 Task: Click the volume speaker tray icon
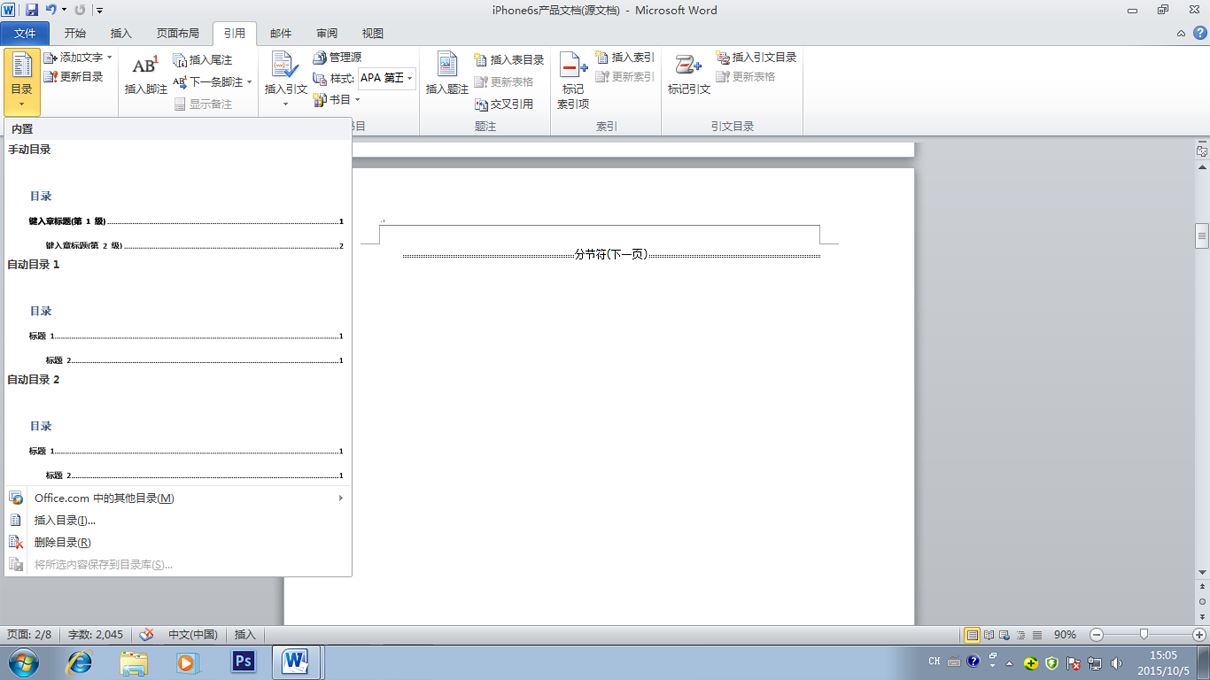pos(1116,662)
